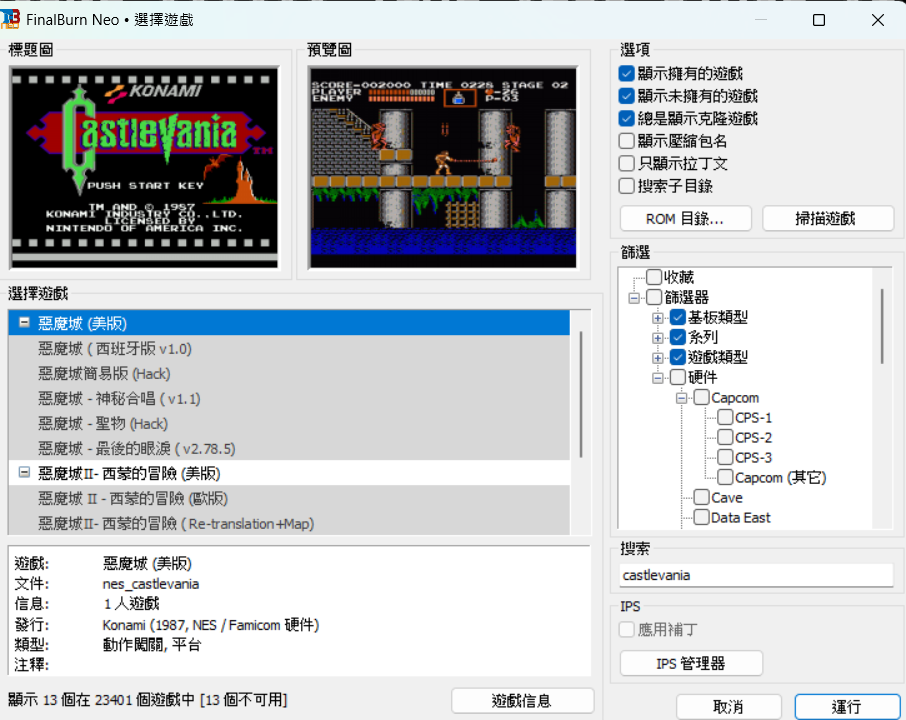Check the CPS-3 filter checkbox
The height and width of the screenshot is (720, 906).
(725, 457)
